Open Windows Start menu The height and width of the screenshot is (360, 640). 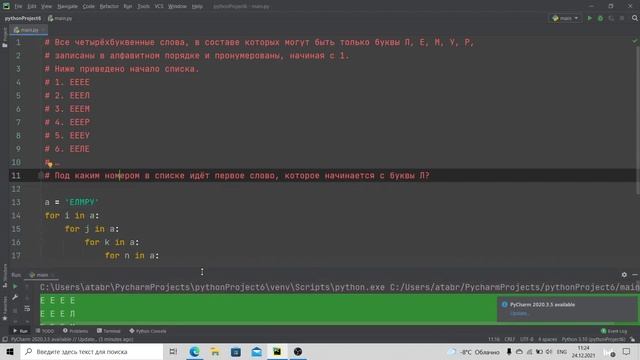pyautogui.click(x=10, y=351)
